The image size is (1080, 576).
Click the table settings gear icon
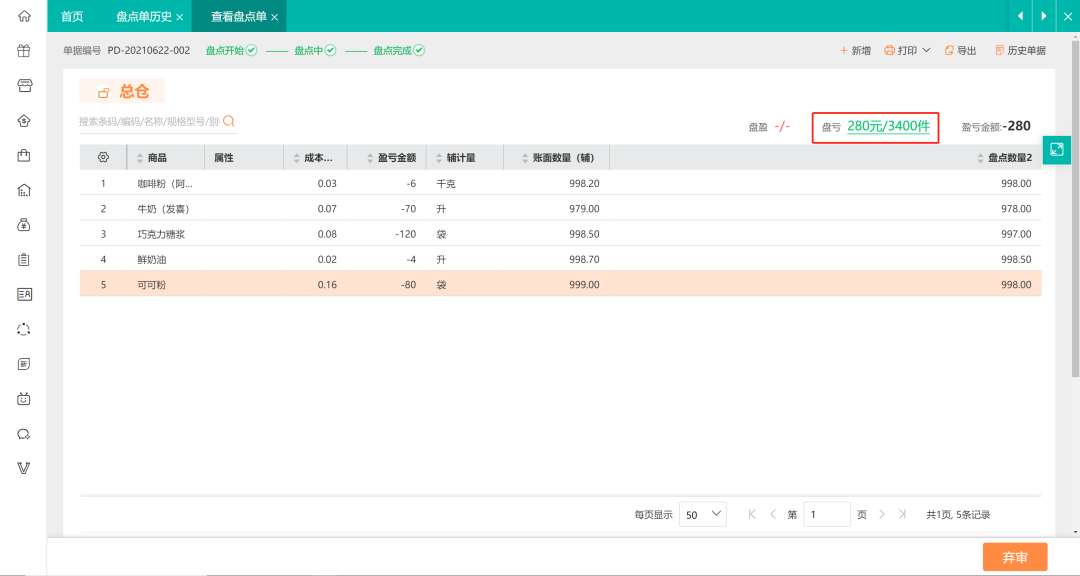click(x=103, y=158)
